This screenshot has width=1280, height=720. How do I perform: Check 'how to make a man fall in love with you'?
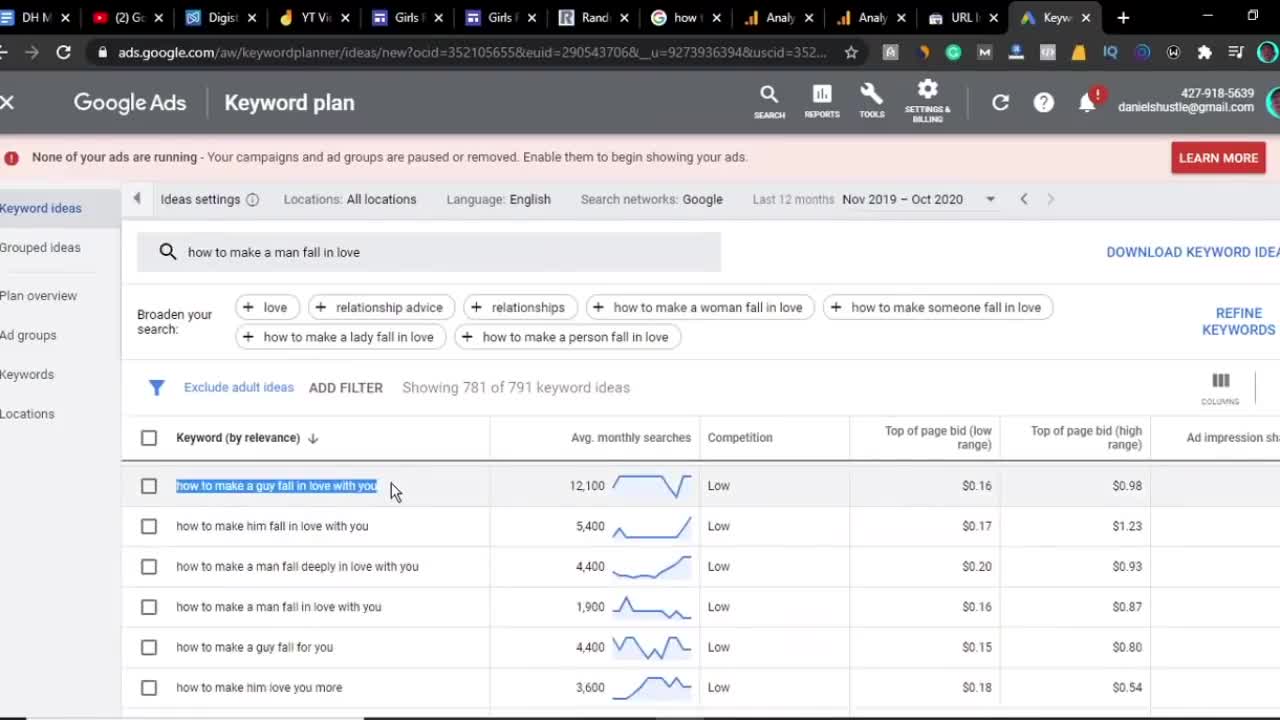[x=149, y=607]
